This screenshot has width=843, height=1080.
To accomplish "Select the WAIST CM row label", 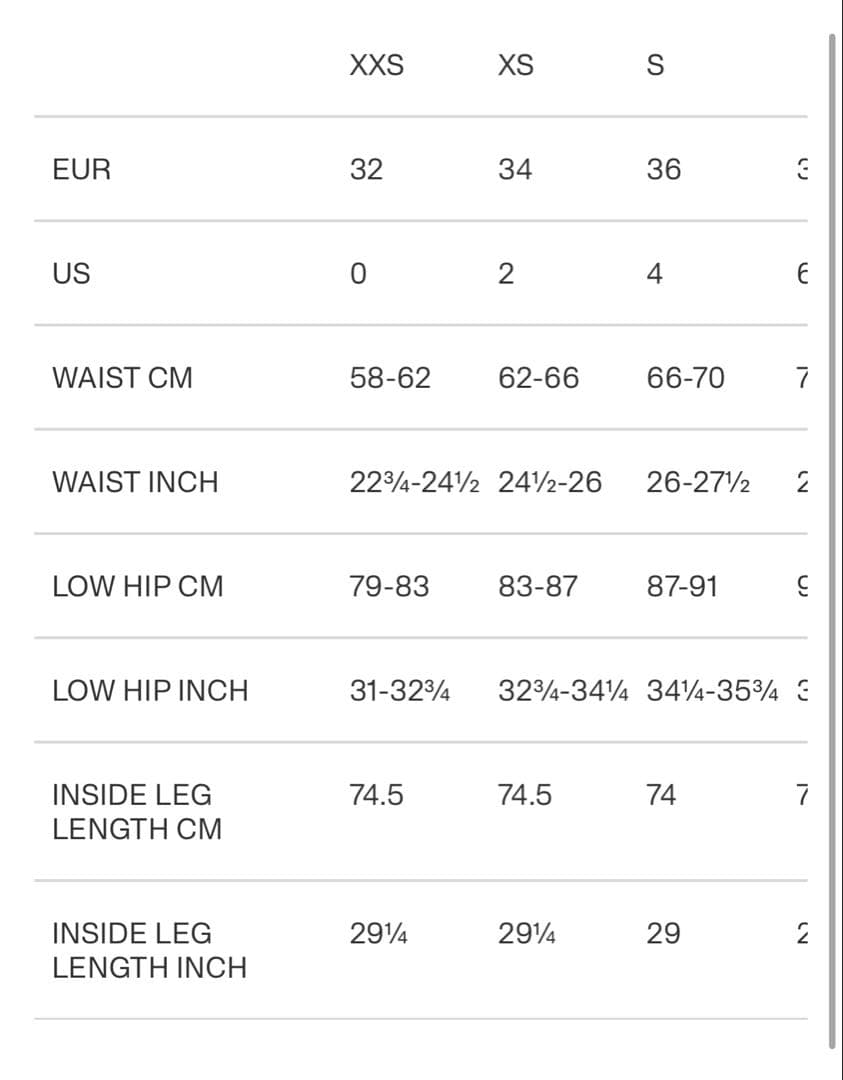I will pyautogui.click(x=122, y=378).
